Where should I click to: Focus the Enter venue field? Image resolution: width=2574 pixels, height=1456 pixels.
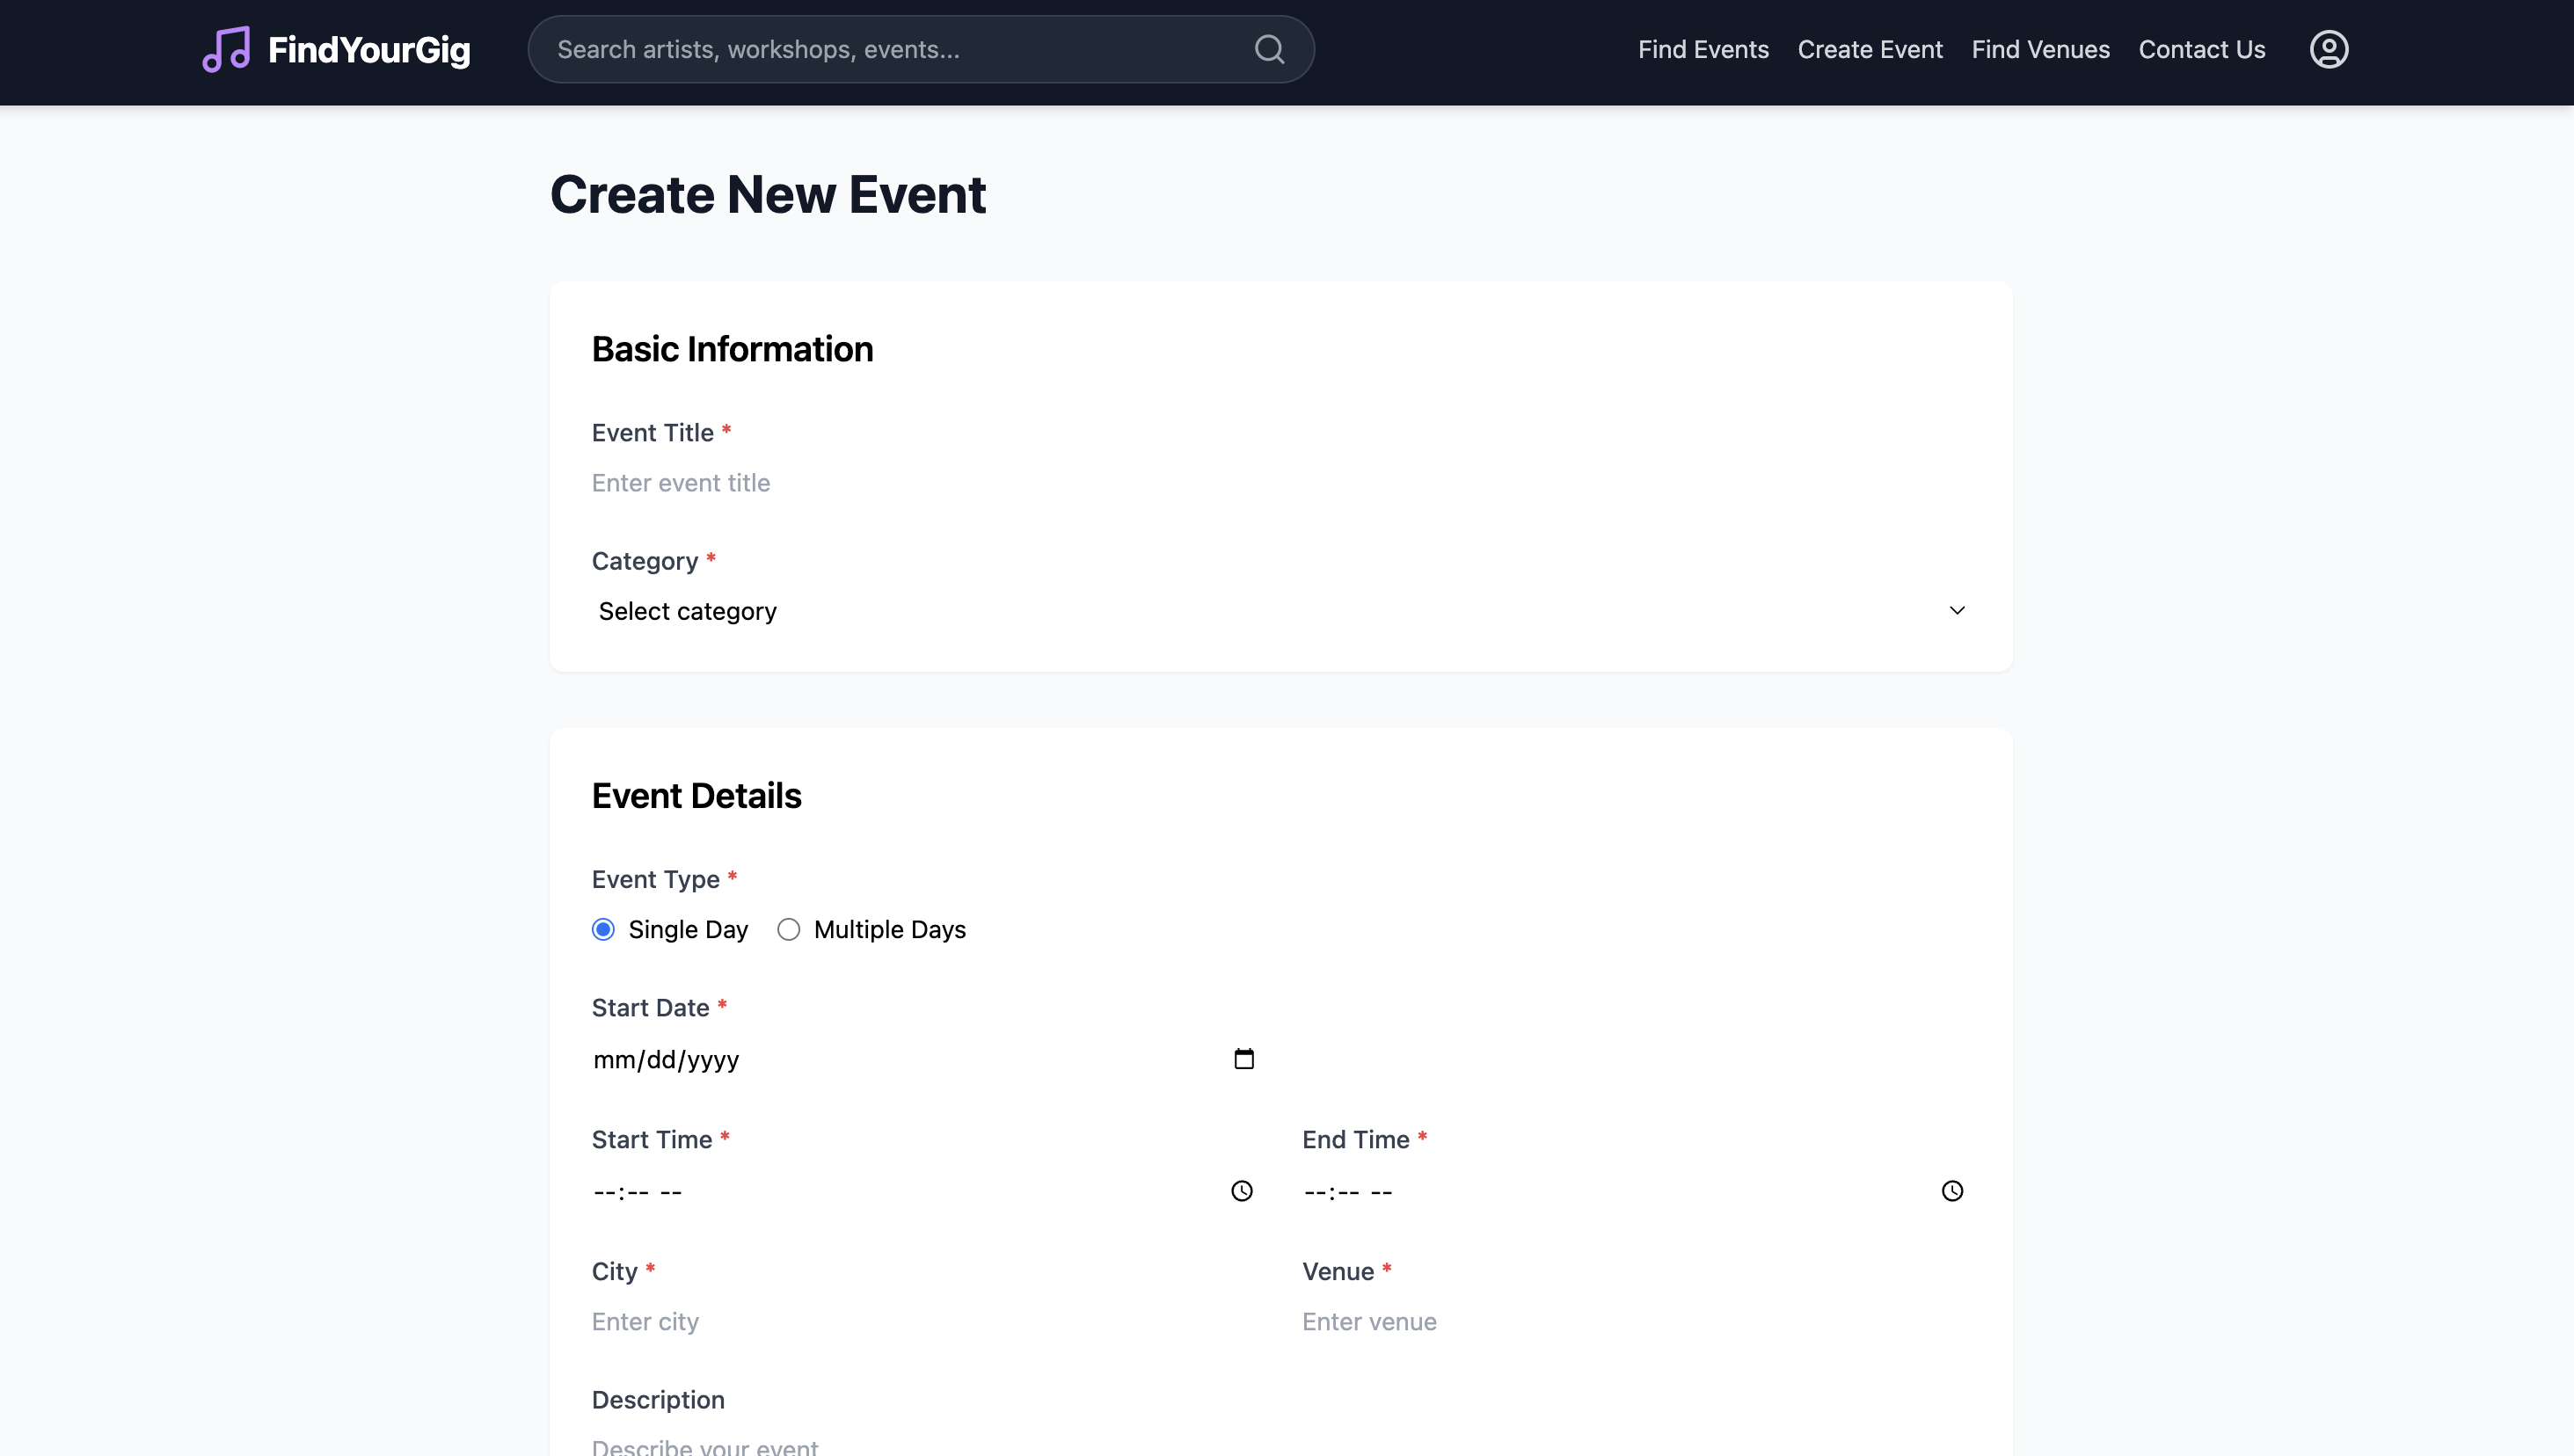tap(1634, 1321)
